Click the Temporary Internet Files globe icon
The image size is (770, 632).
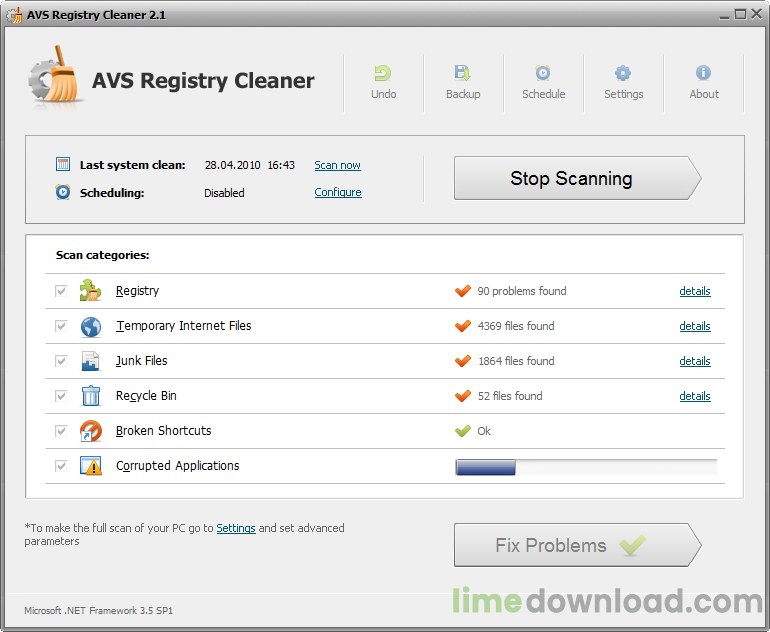[x=91, y=327]
